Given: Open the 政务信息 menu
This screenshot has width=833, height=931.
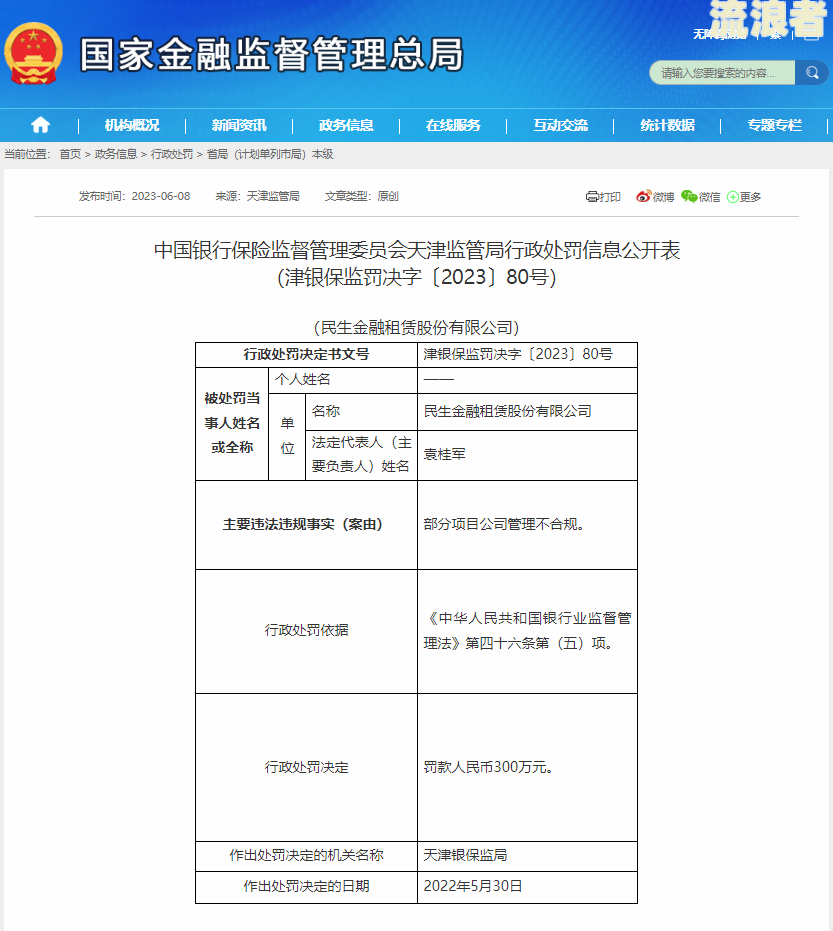Looking at the screenshot, I should [346, 125].
